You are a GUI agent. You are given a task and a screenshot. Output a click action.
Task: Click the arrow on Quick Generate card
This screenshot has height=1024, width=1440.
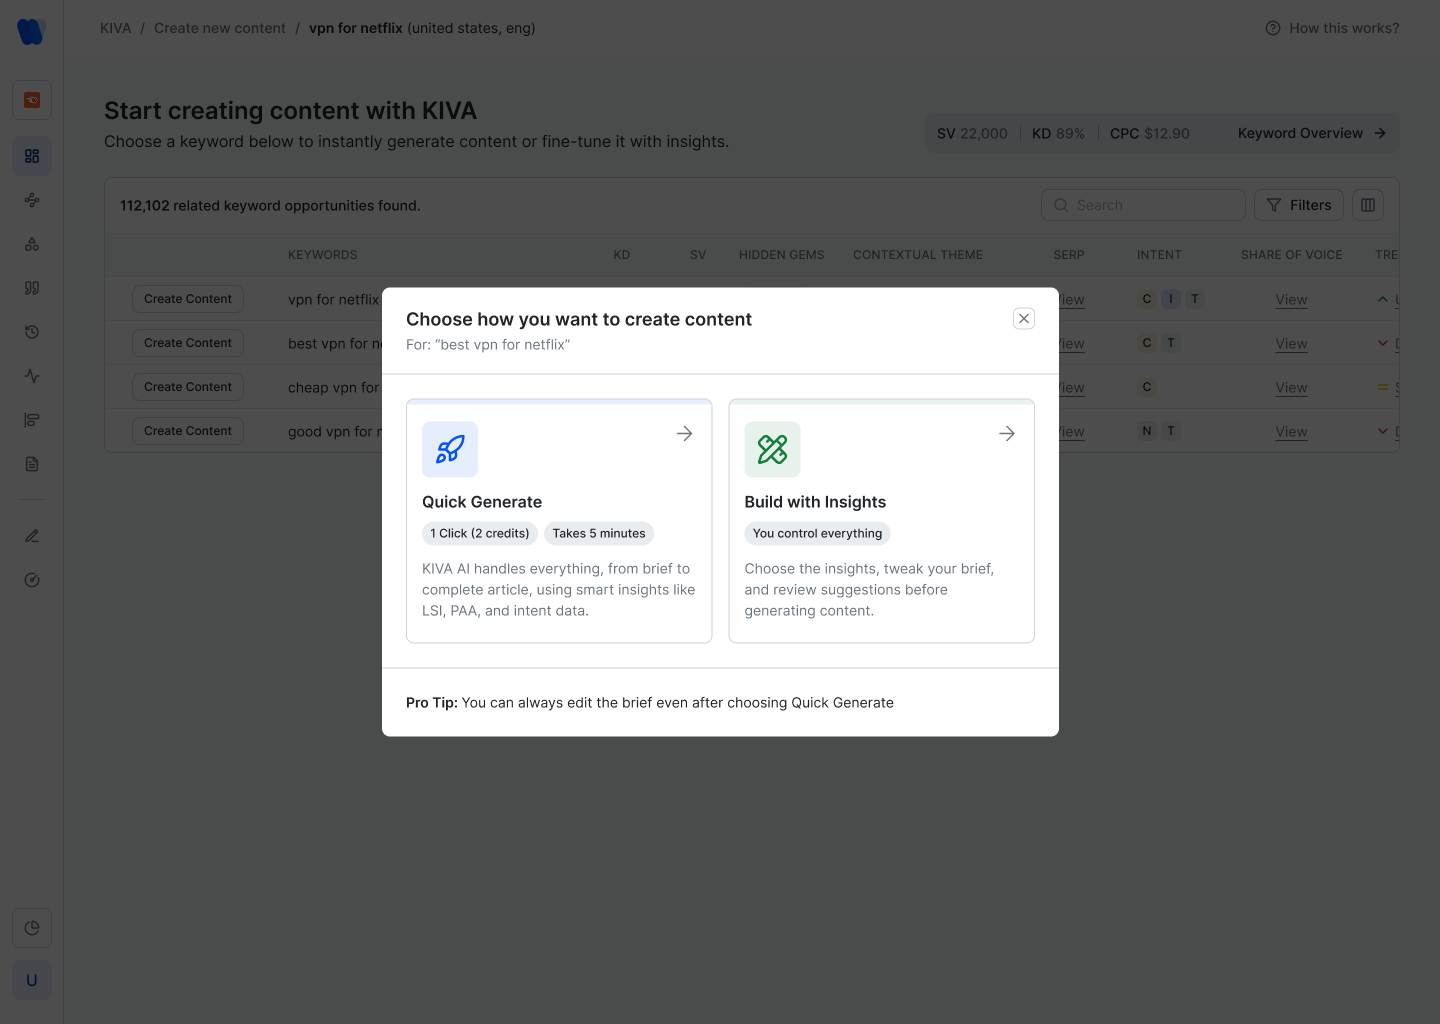coord(684,434)
